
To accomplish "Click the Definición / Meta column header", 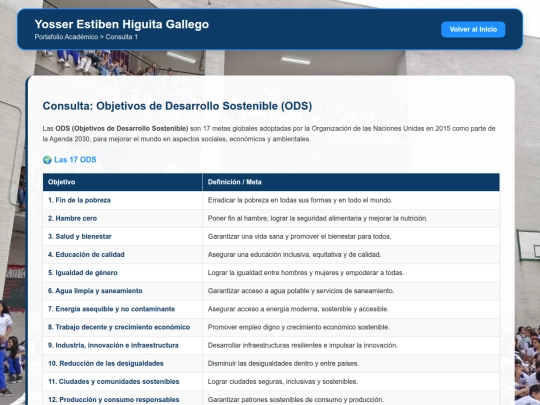I will [x=351, y=182].
